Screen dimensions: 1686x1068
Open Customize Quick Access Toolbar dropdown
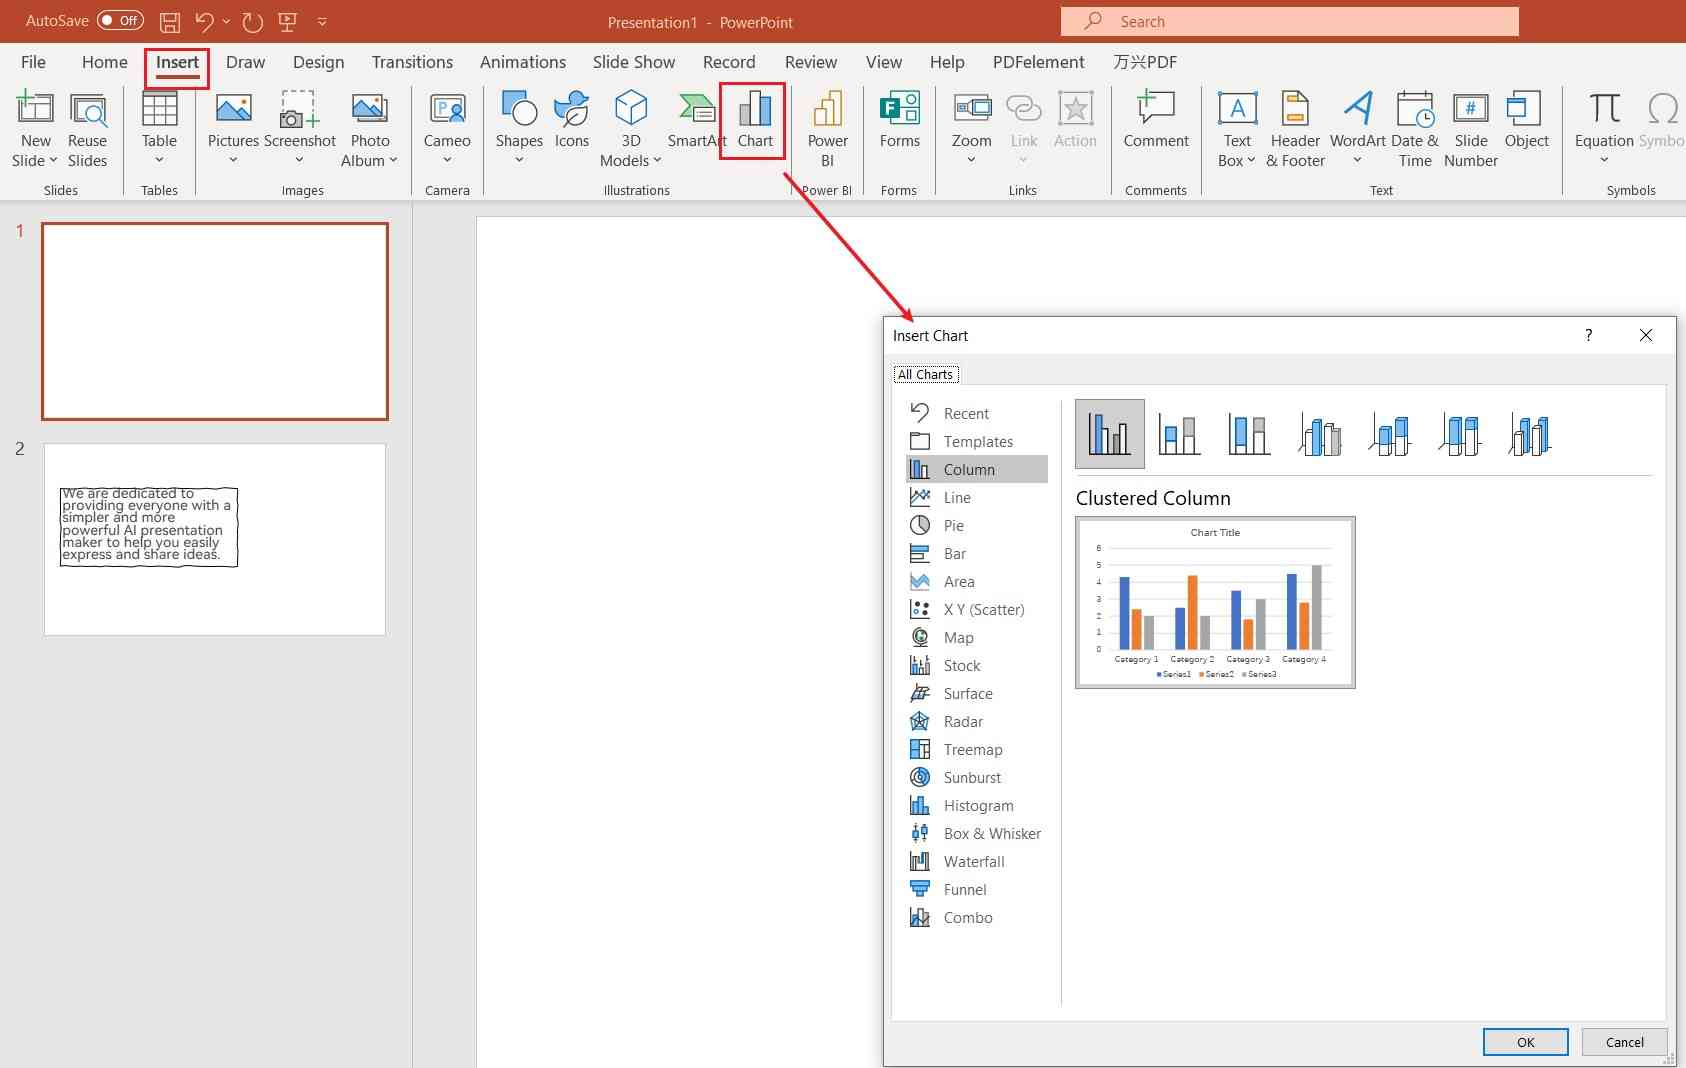click(x=322, y=21)
